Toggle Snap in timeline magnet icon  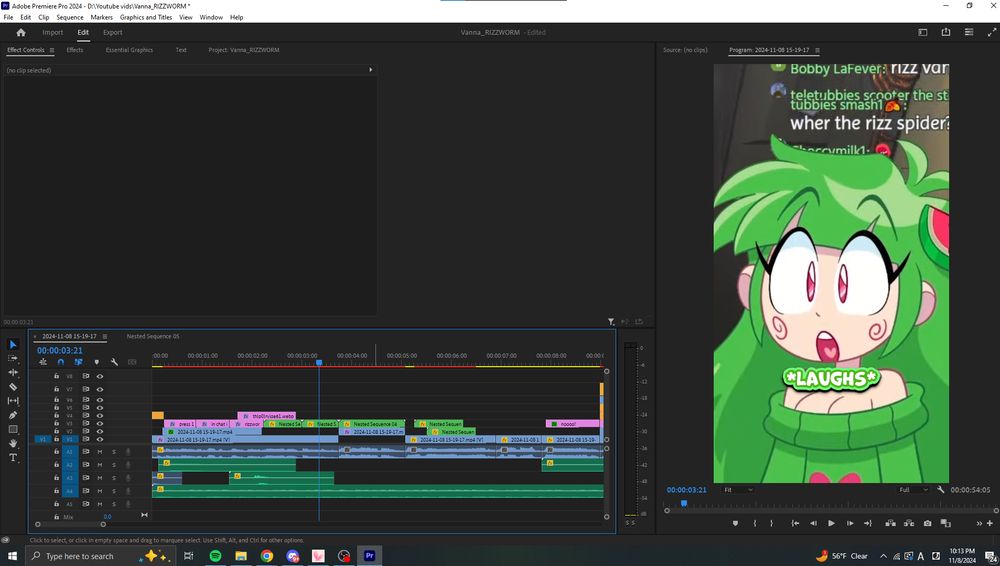click(61, 362)
